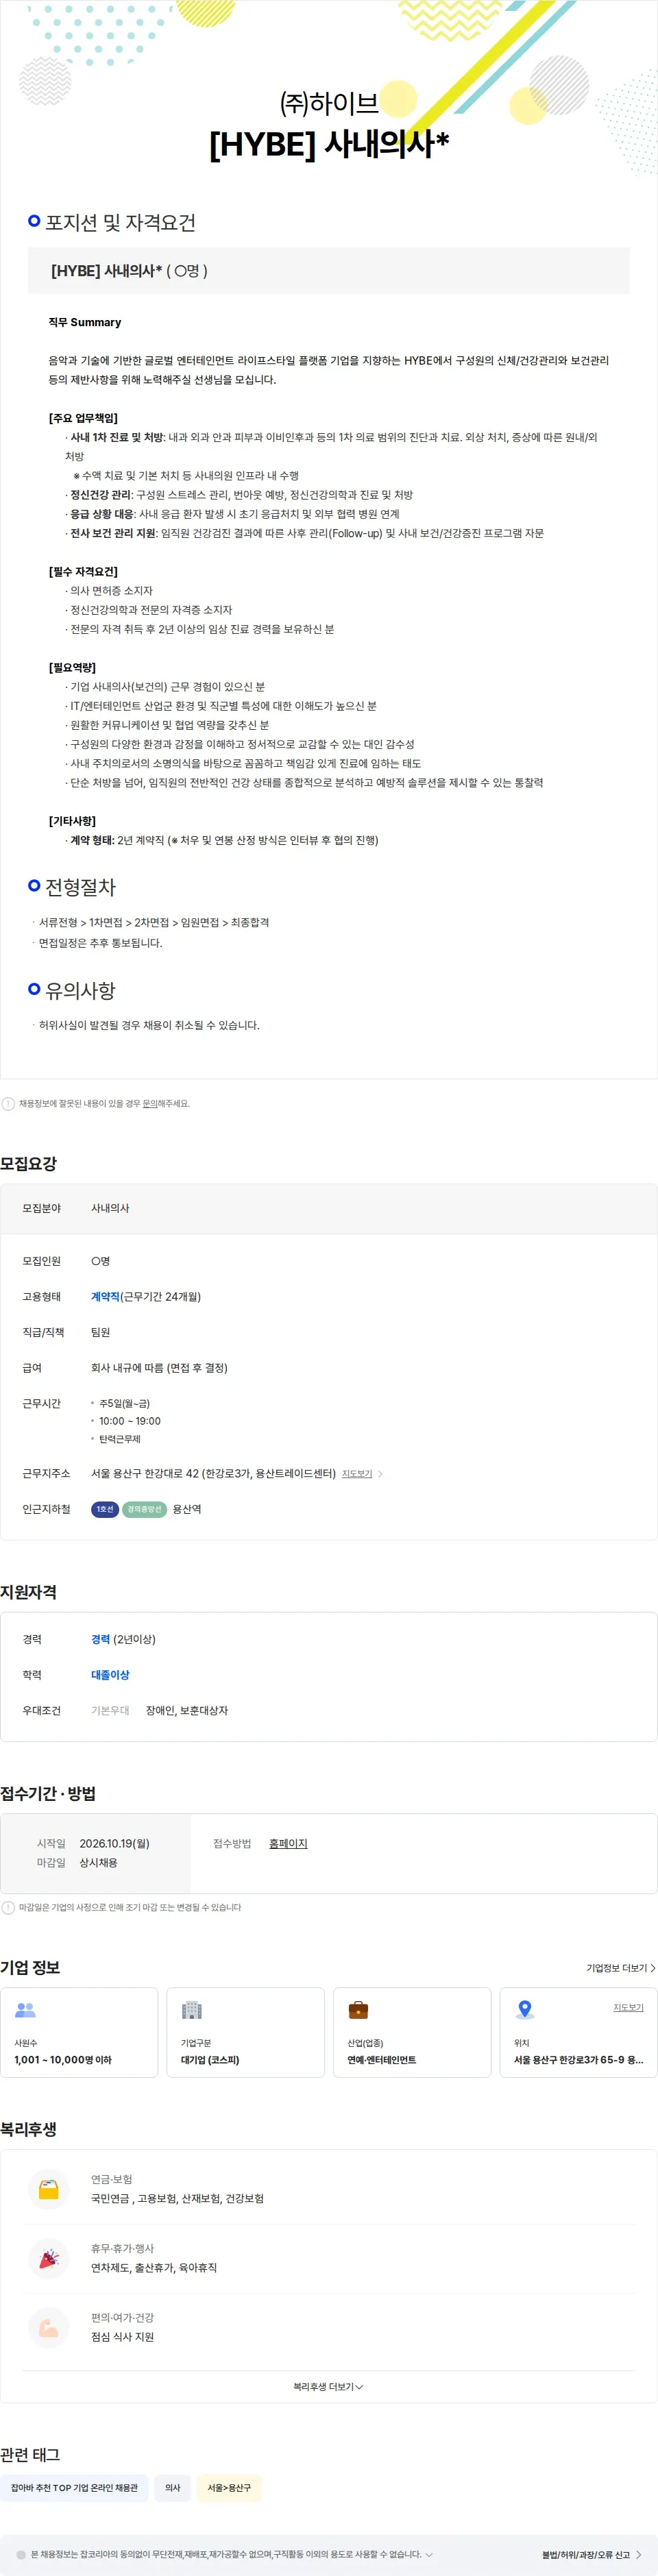Click the 연차제도, 출산휴가, 육아휴직 text
The width and height of the screenshot is (658, 2576).
154,2268
